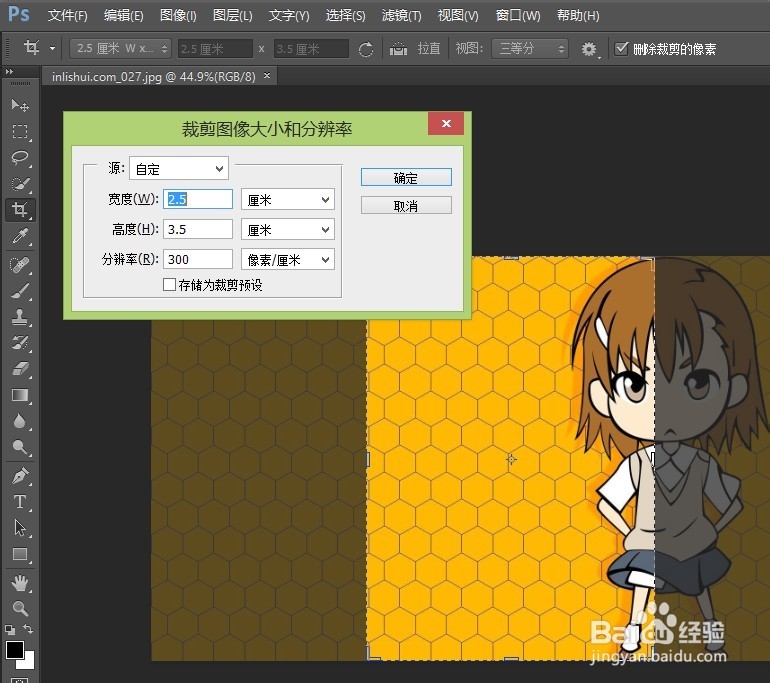Click the 高度(H) height field

coord(198,229)
